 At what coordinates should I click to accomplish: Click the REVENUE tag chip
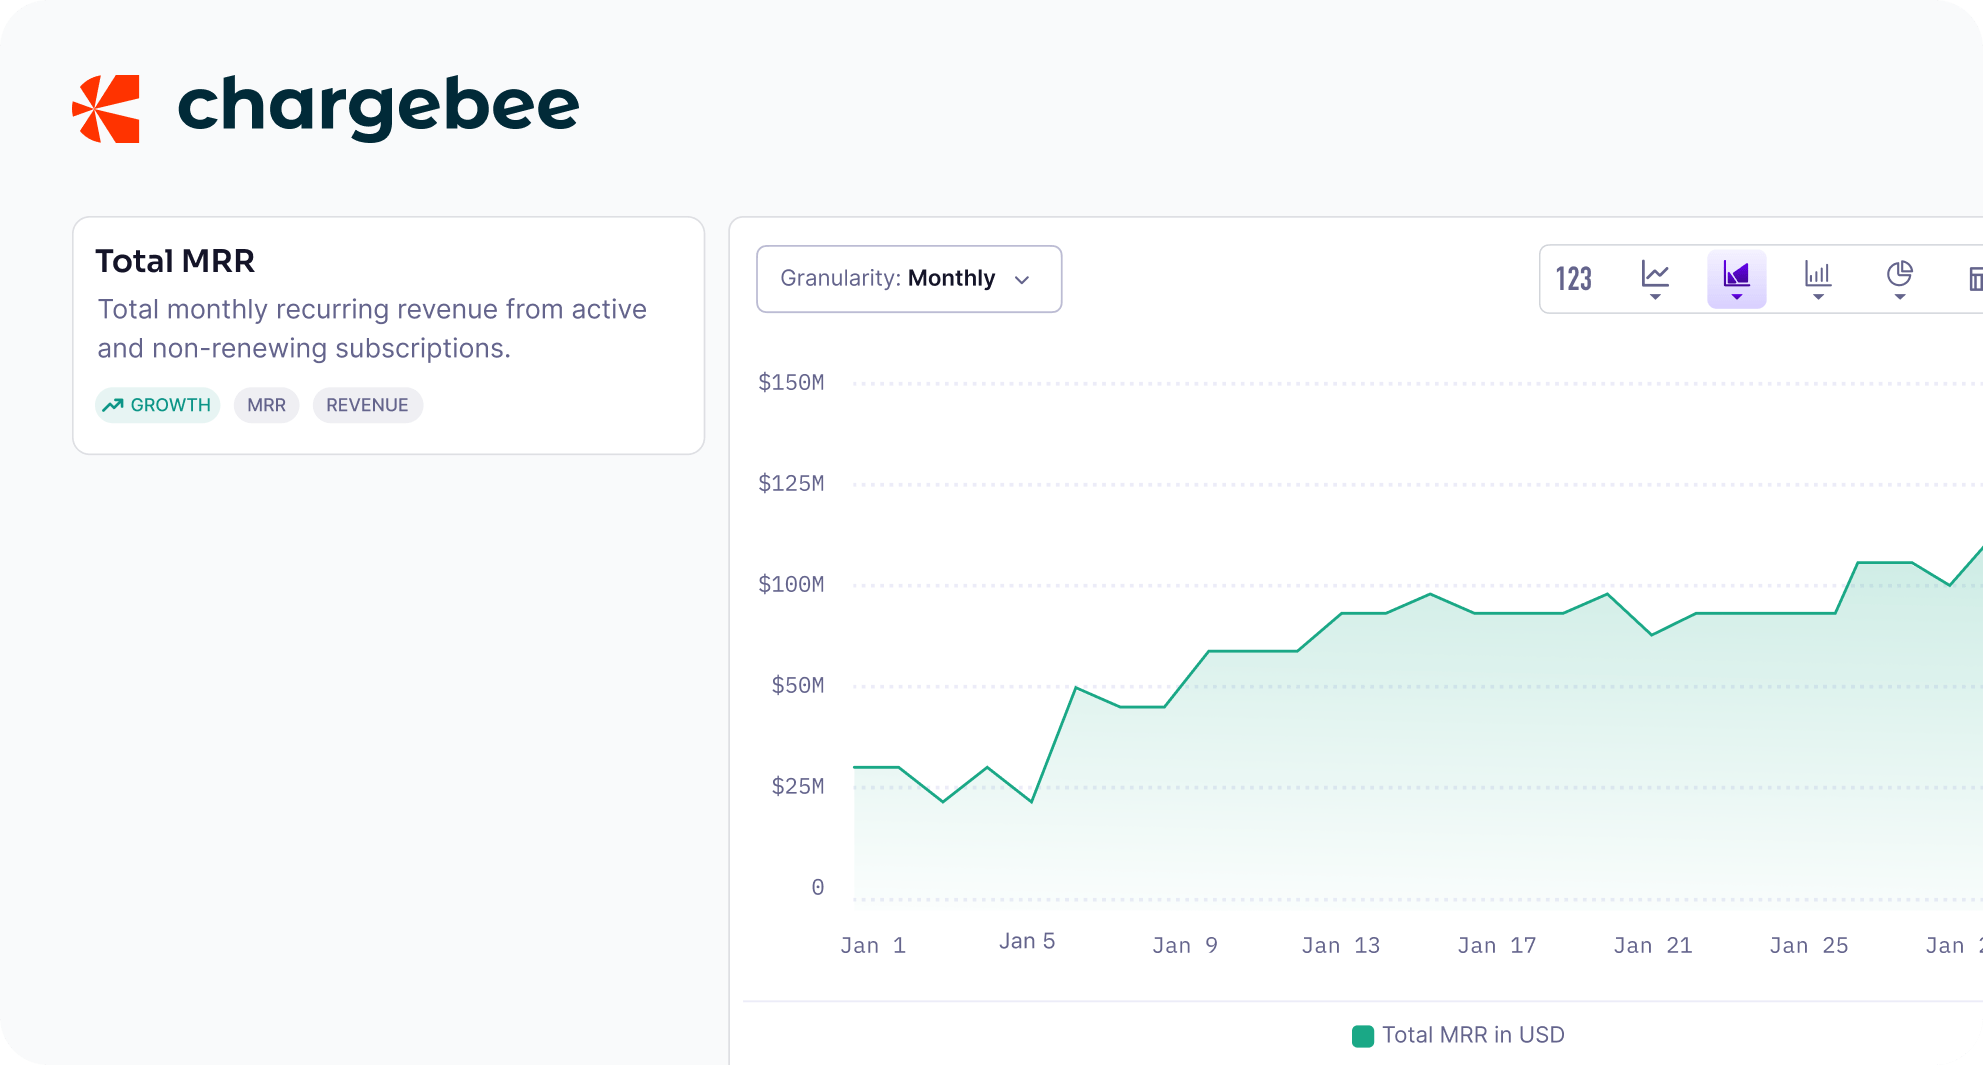(x=367, y=405)
